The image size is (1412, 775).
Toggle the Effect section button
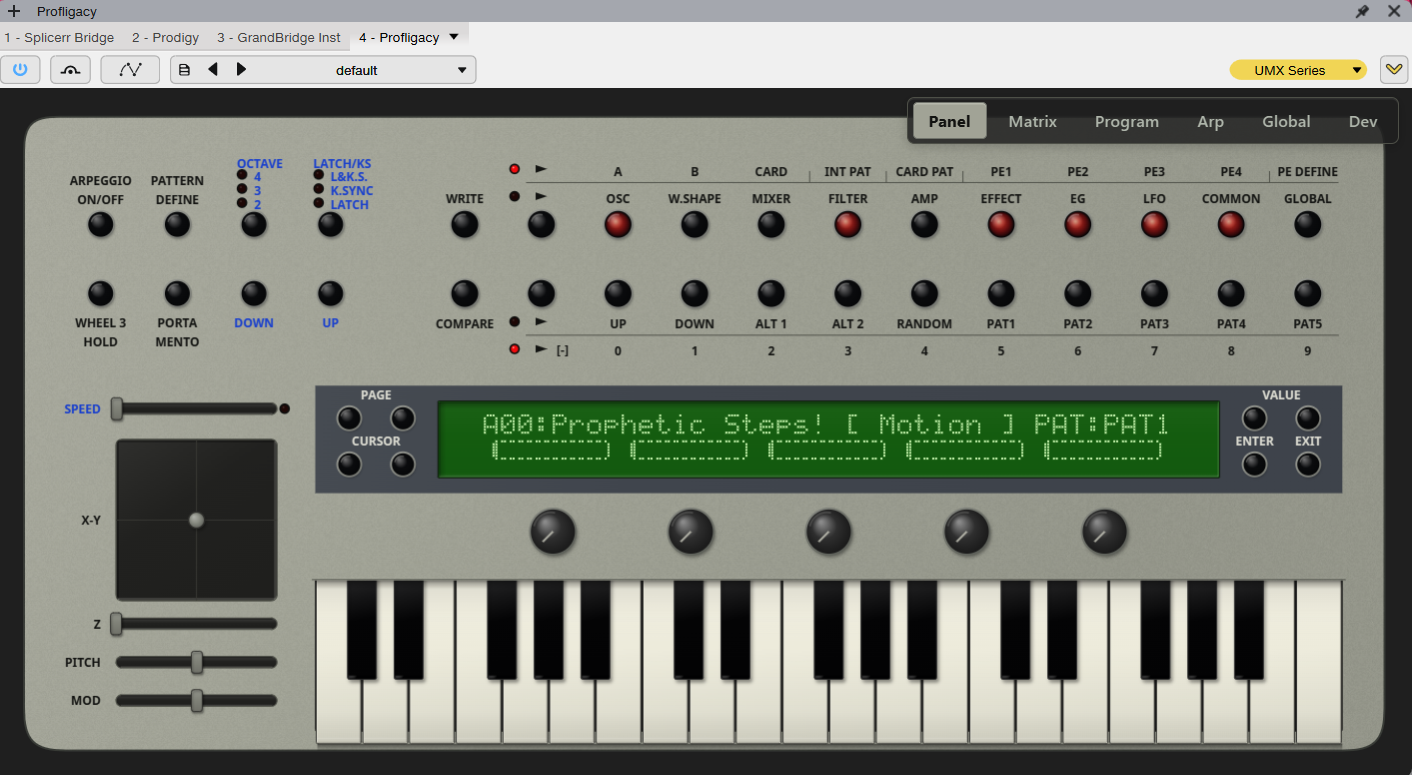point(1001,225)
